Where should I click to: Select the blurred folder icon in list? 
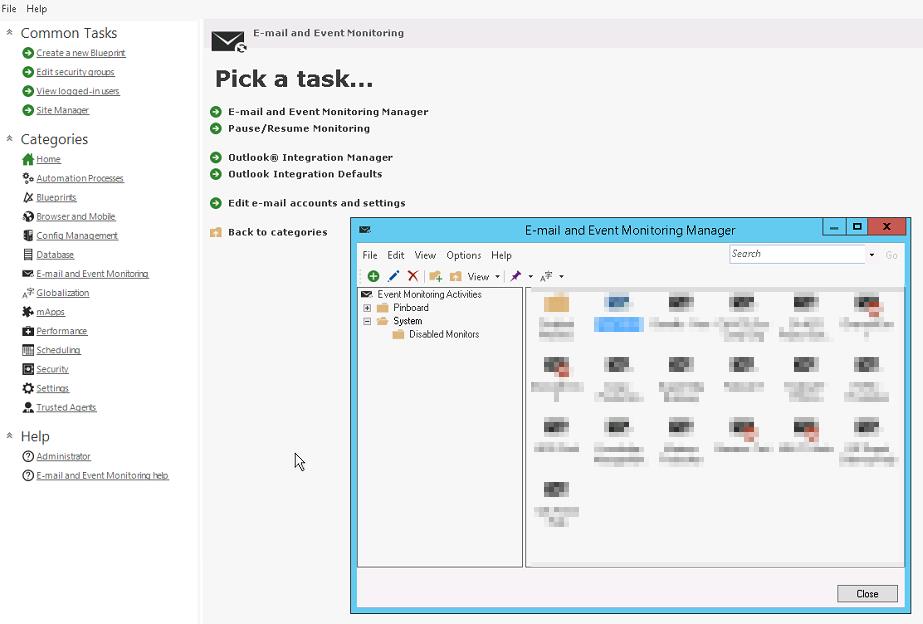coord(556,304)
